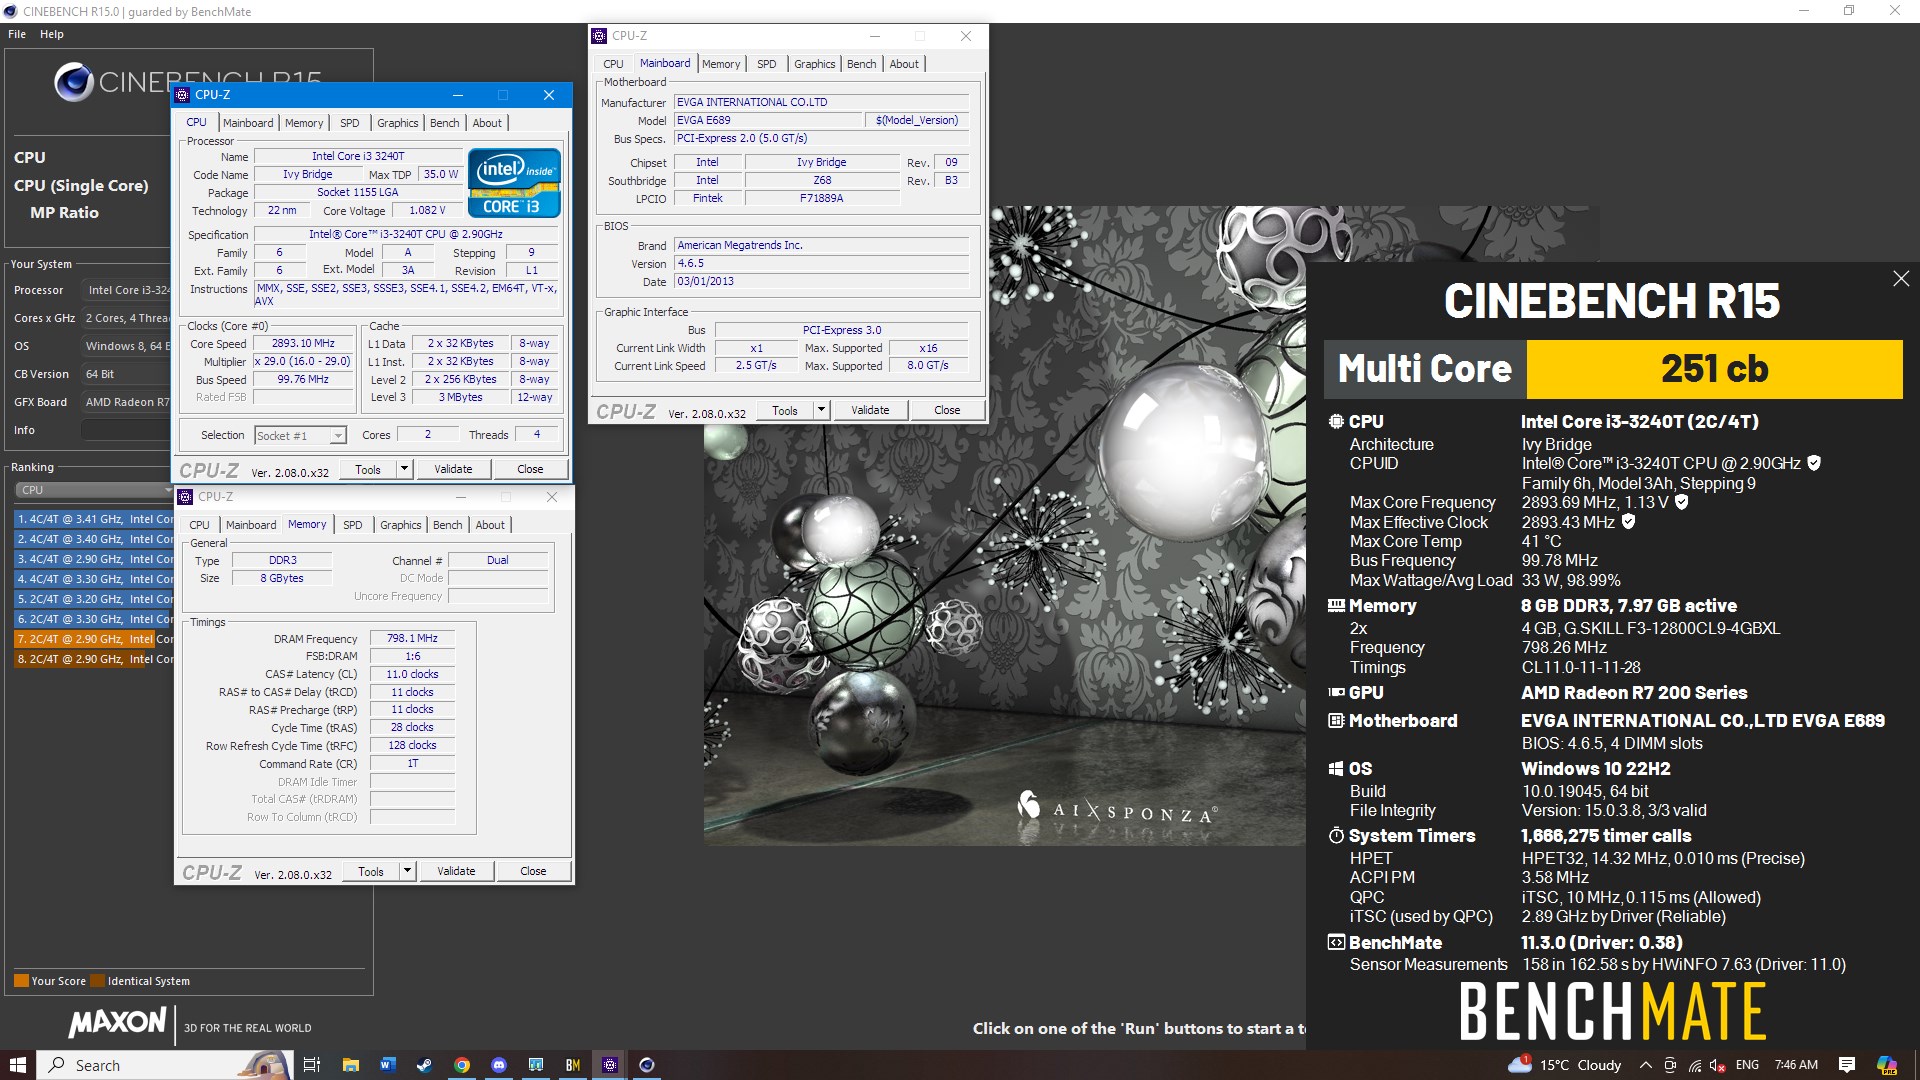Image resolution: width=1920 pixels, height=1080 pixels.
Task: Launch File Explorer from the taskbar
Action: [x=350, y=1065]
